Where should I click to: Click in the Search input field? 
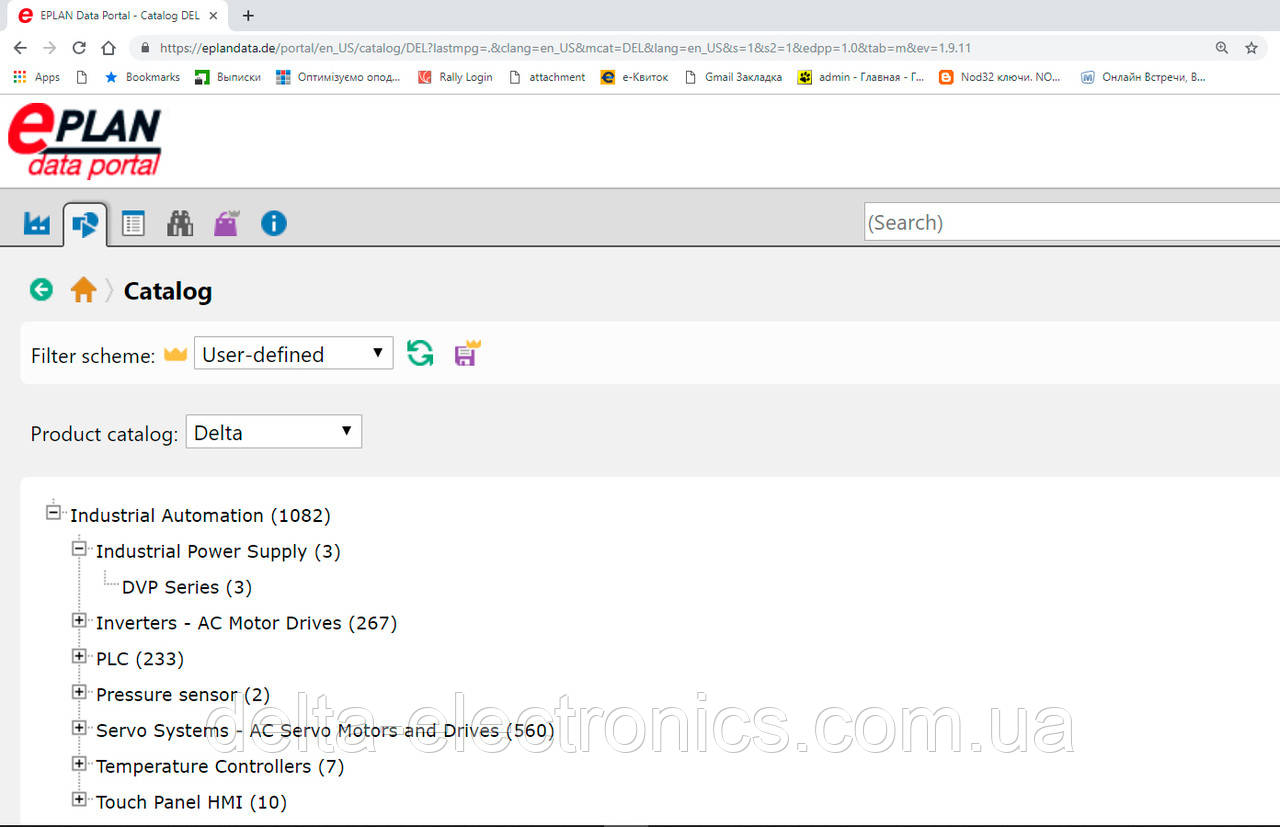click(x=1072, y=222)
